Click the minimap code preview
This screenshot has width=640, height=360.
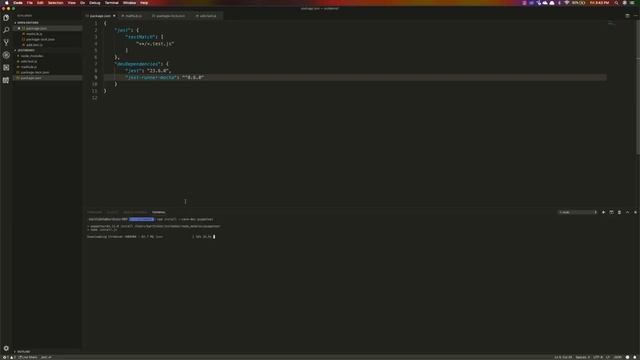pos(611,24)
